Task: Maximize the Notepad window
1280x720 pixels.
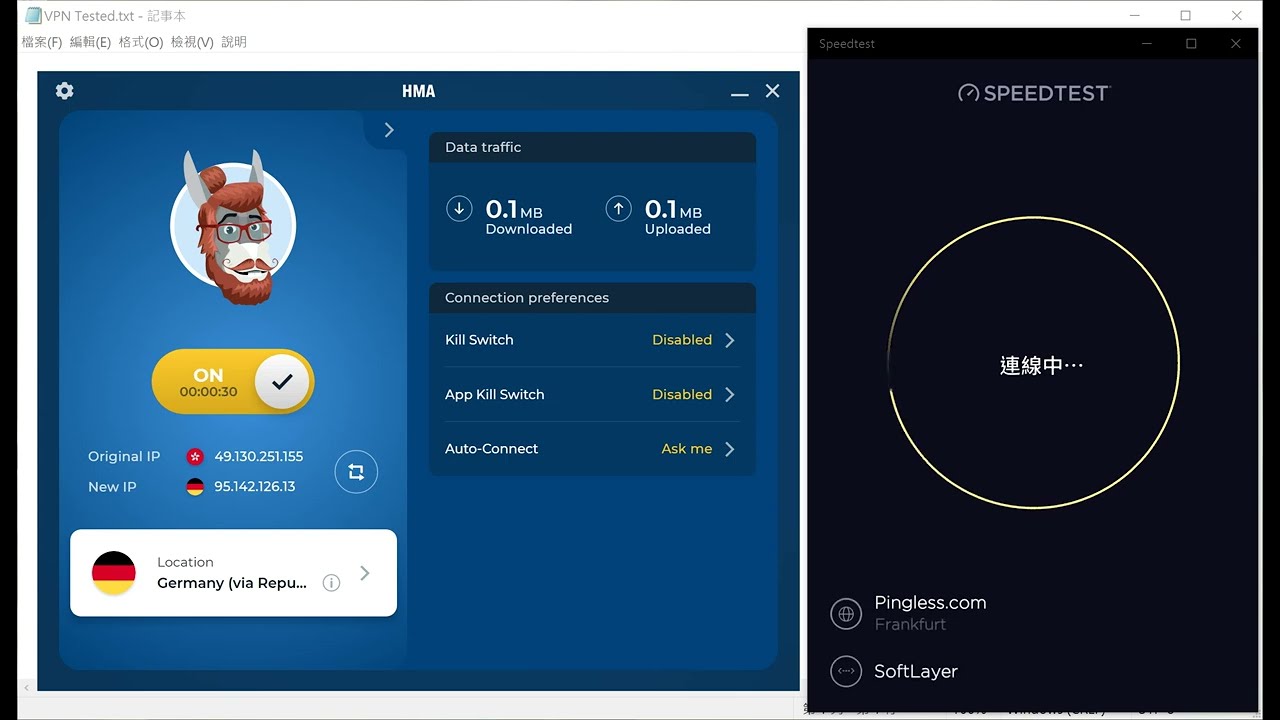Action: click(1186, 16)
